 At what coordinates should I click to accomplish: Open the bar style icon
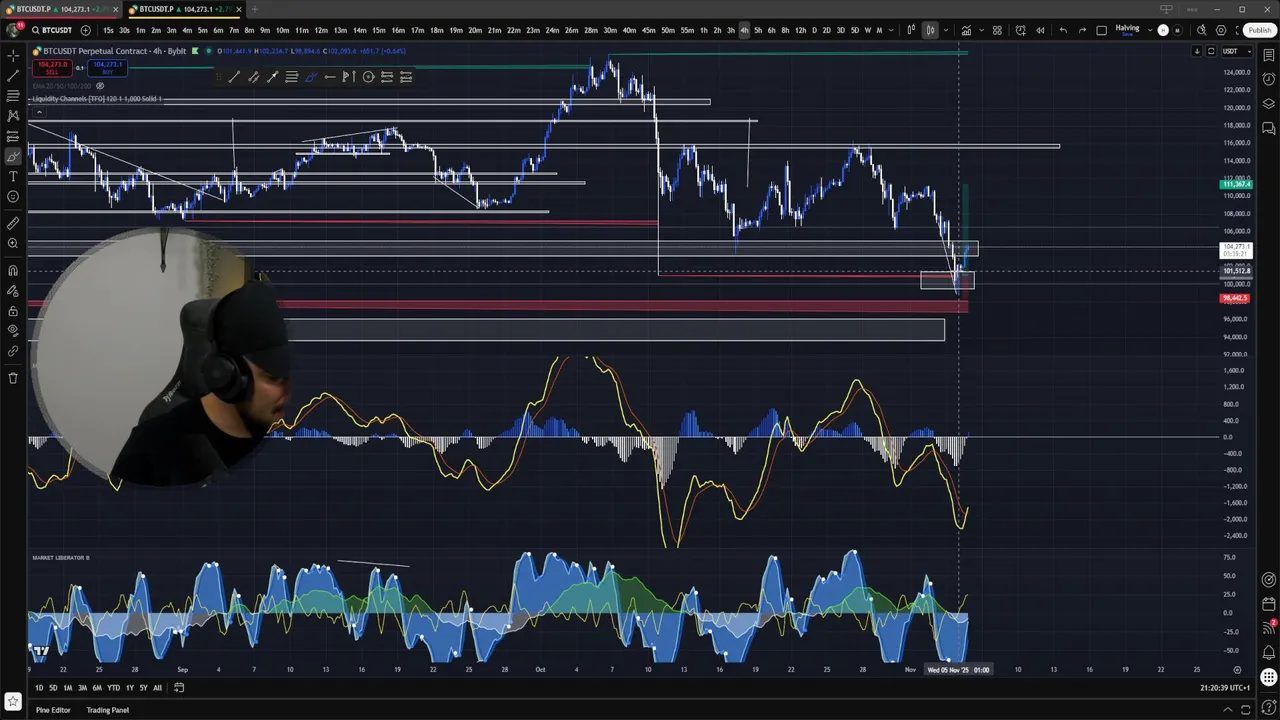pyautogui.click(x=911, y=30)
